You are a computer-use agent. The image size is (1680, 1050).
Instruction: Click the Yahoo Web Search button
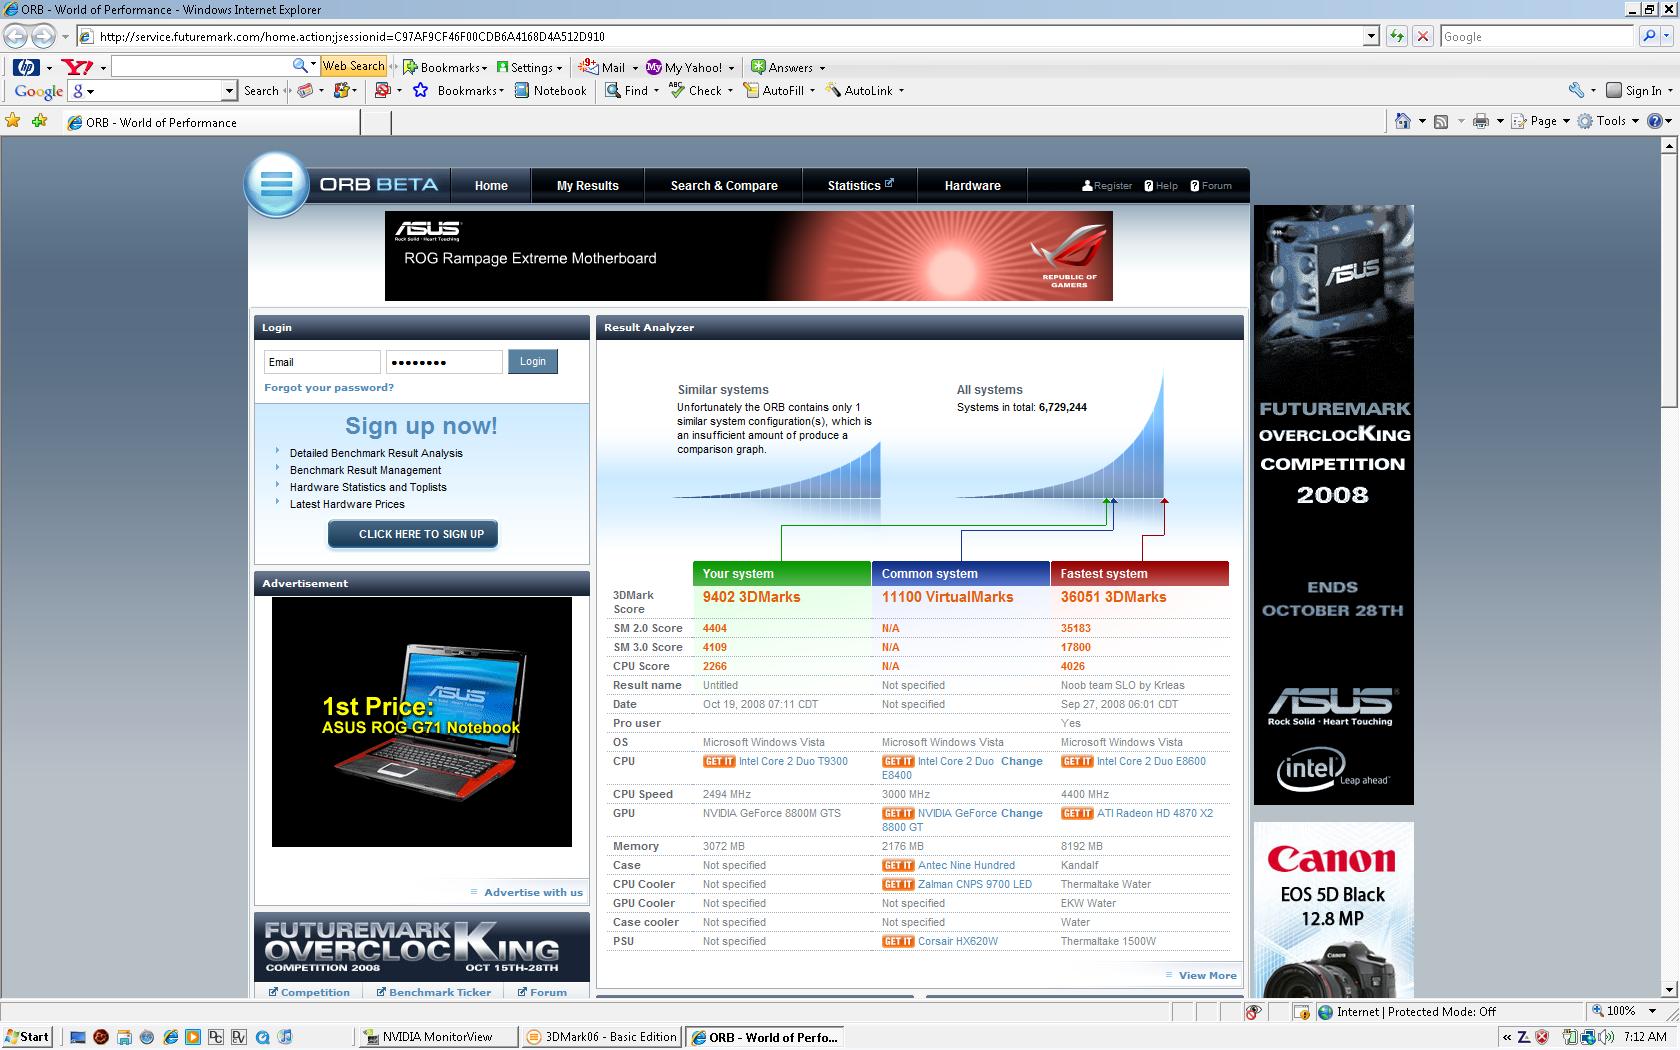pos(353,66)
